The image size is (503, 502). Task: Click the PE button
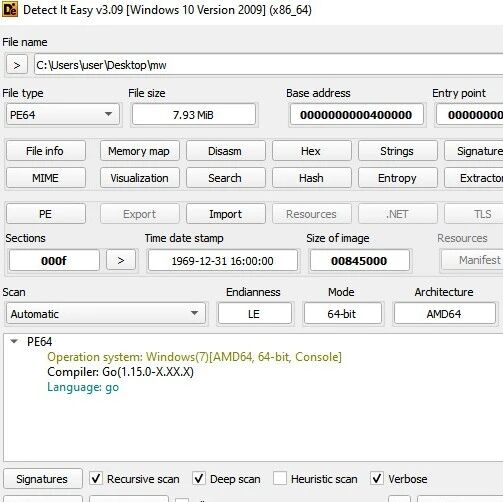pos(46,214)
